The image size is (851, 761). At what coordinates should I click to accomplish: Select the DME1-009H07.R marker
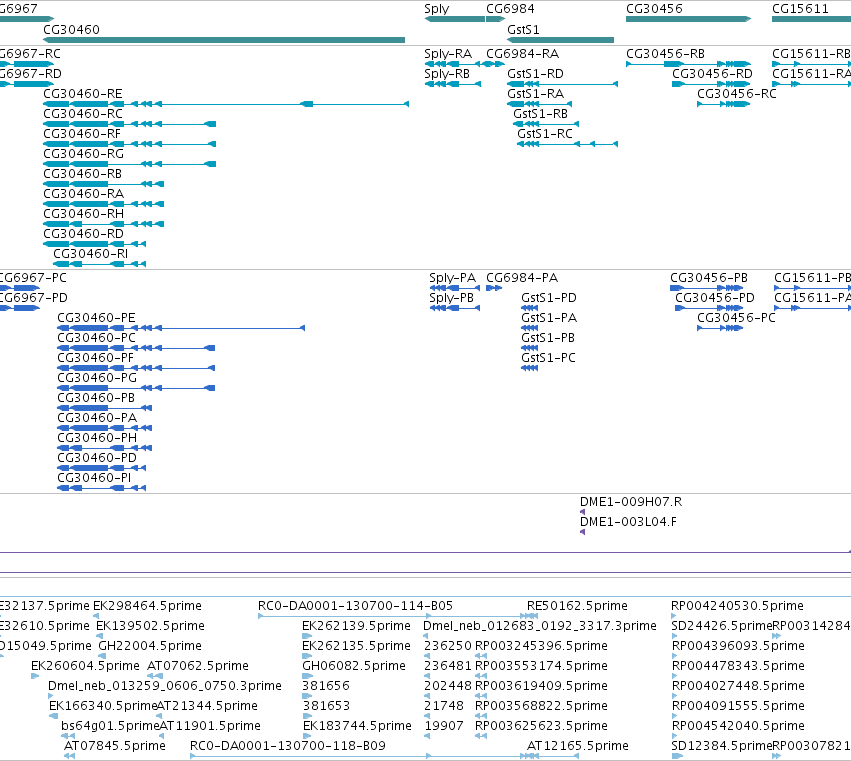[582, 512]
